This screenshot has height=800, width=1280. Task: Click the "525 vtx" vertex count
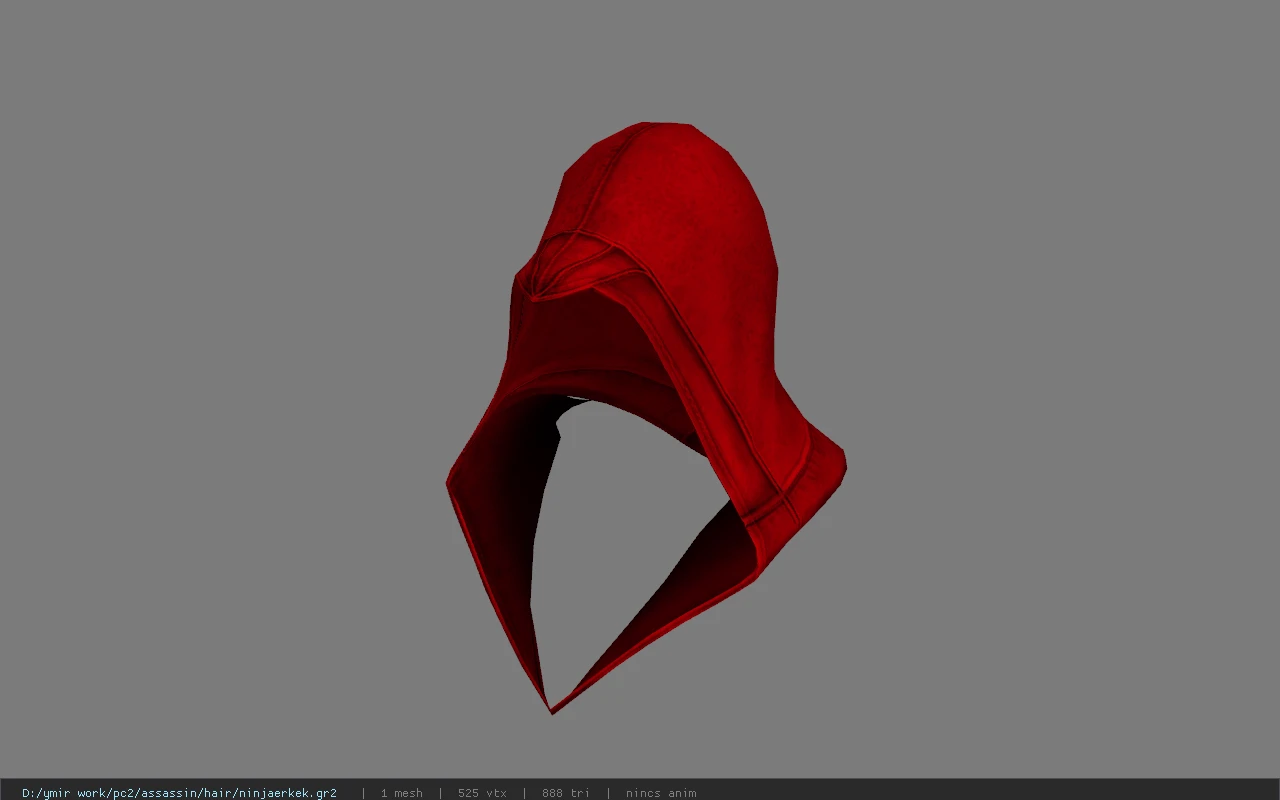tap(482, 793)
